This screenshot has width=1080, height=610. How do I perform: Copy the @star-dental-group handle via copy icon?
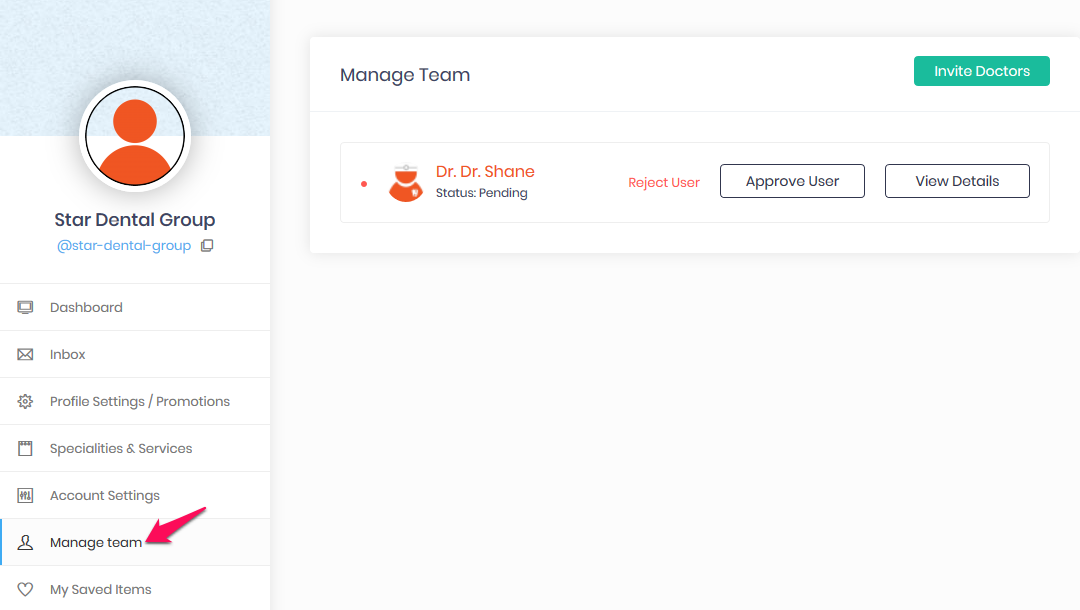point(207,246)
